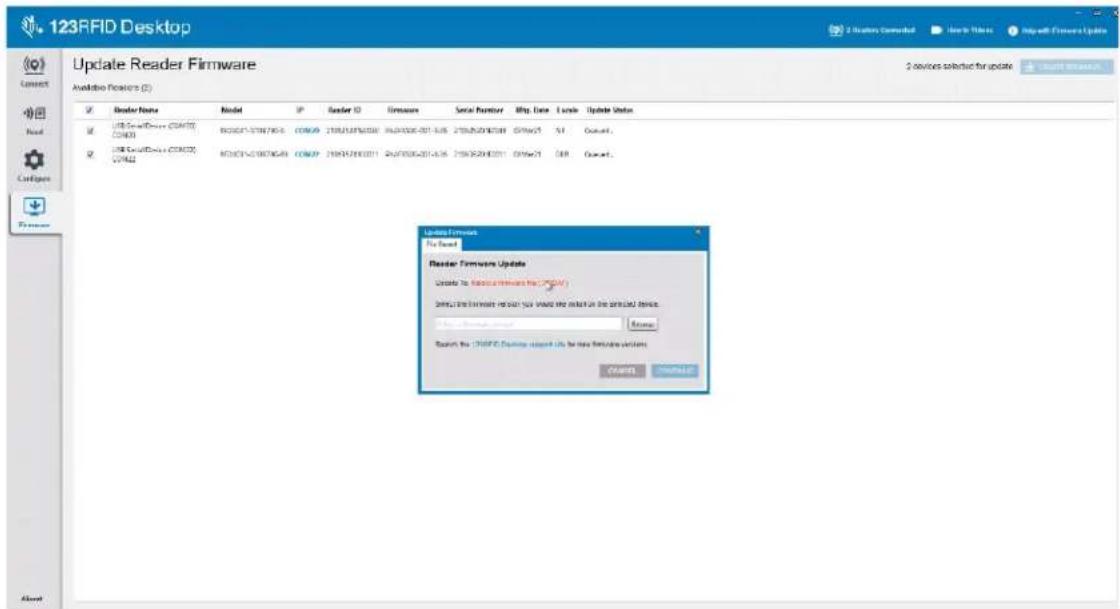Image resolution: width=1120 pixels, height=609 pixels.
Task: Open the Read section in sidebar
Action: (x=34, y=120)
